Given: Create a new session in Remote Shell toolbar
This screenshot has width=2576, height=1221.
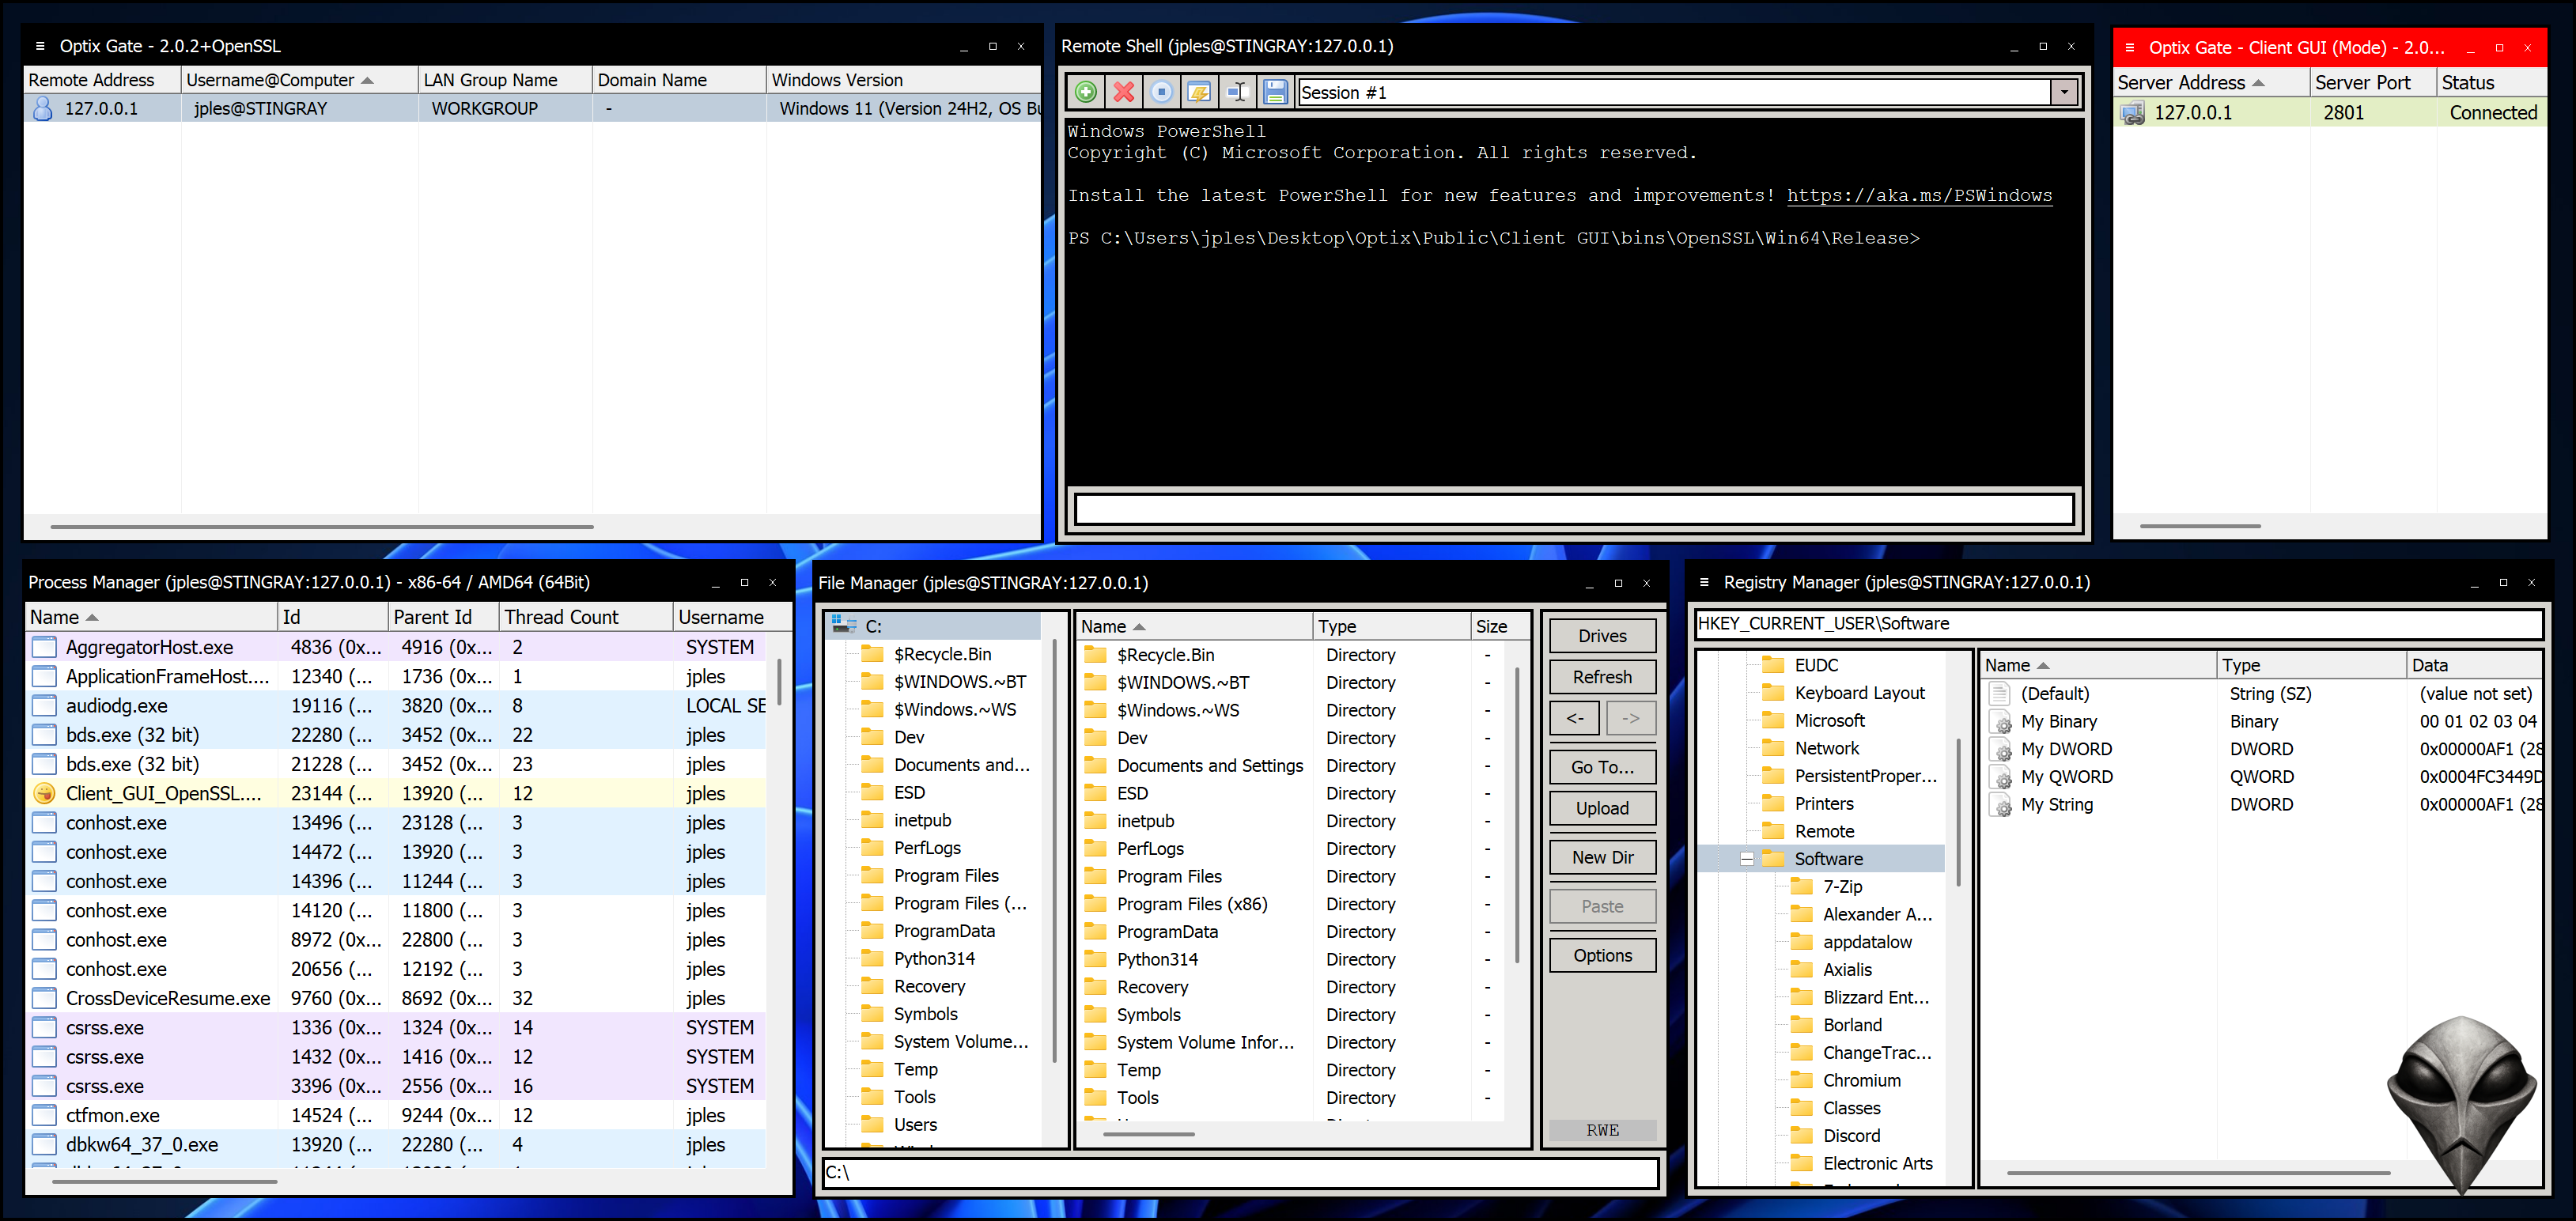Looking at the screenshot, I should click(1086, 93).
